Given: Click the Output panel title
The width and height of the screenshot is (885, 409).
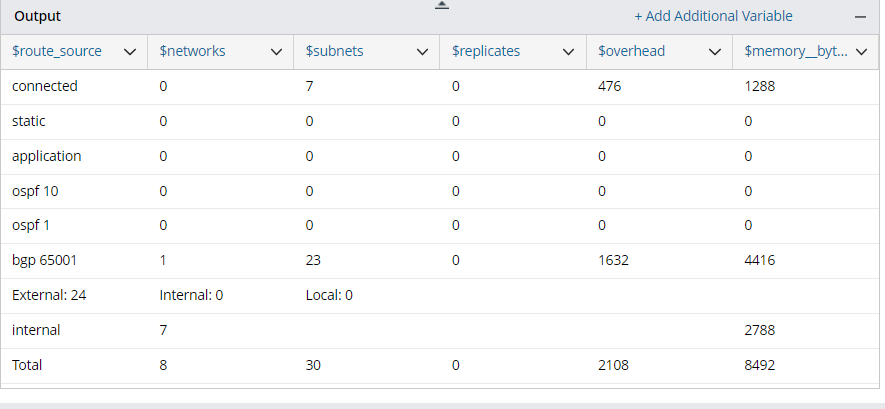Looking at the screenshot, I should (x=38, y=17).
